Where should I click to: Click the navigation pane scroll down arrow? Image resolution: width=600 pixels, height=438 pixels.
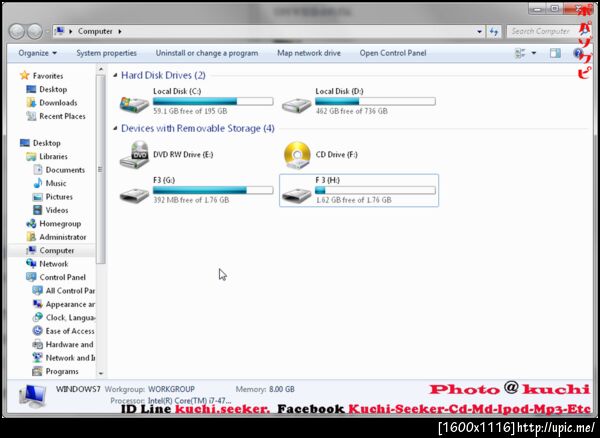[101, 373]
